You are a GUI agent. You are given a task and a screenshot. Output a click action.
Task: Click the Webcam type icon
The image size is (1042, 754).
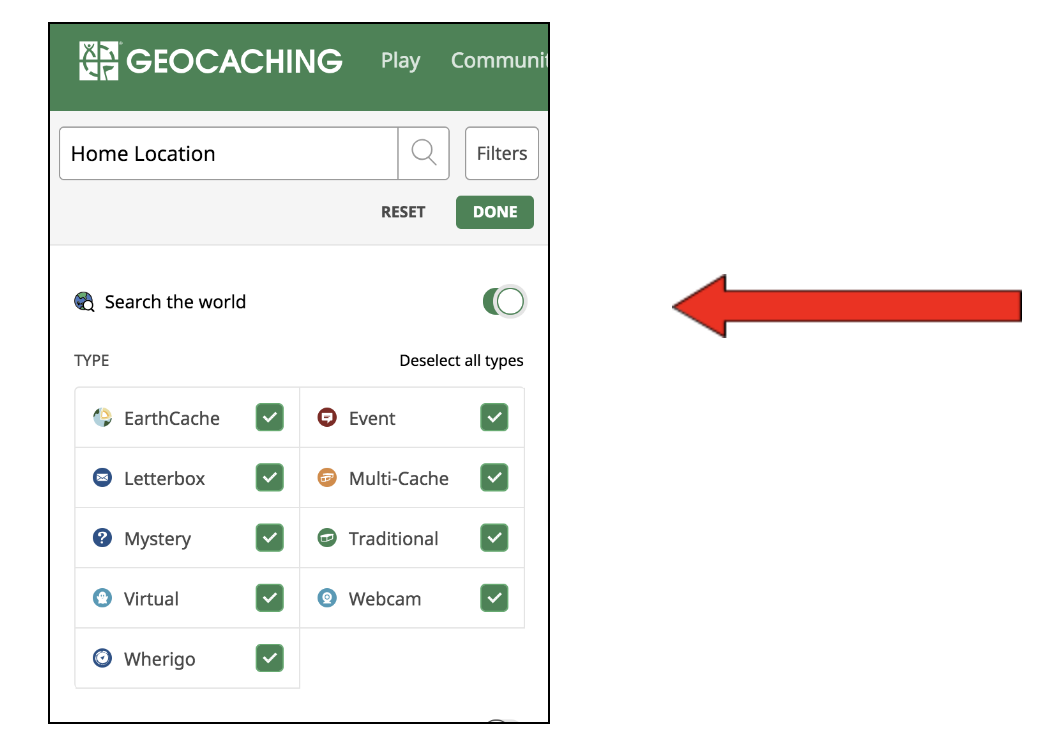pyautogui.click(x=327, y=598)
